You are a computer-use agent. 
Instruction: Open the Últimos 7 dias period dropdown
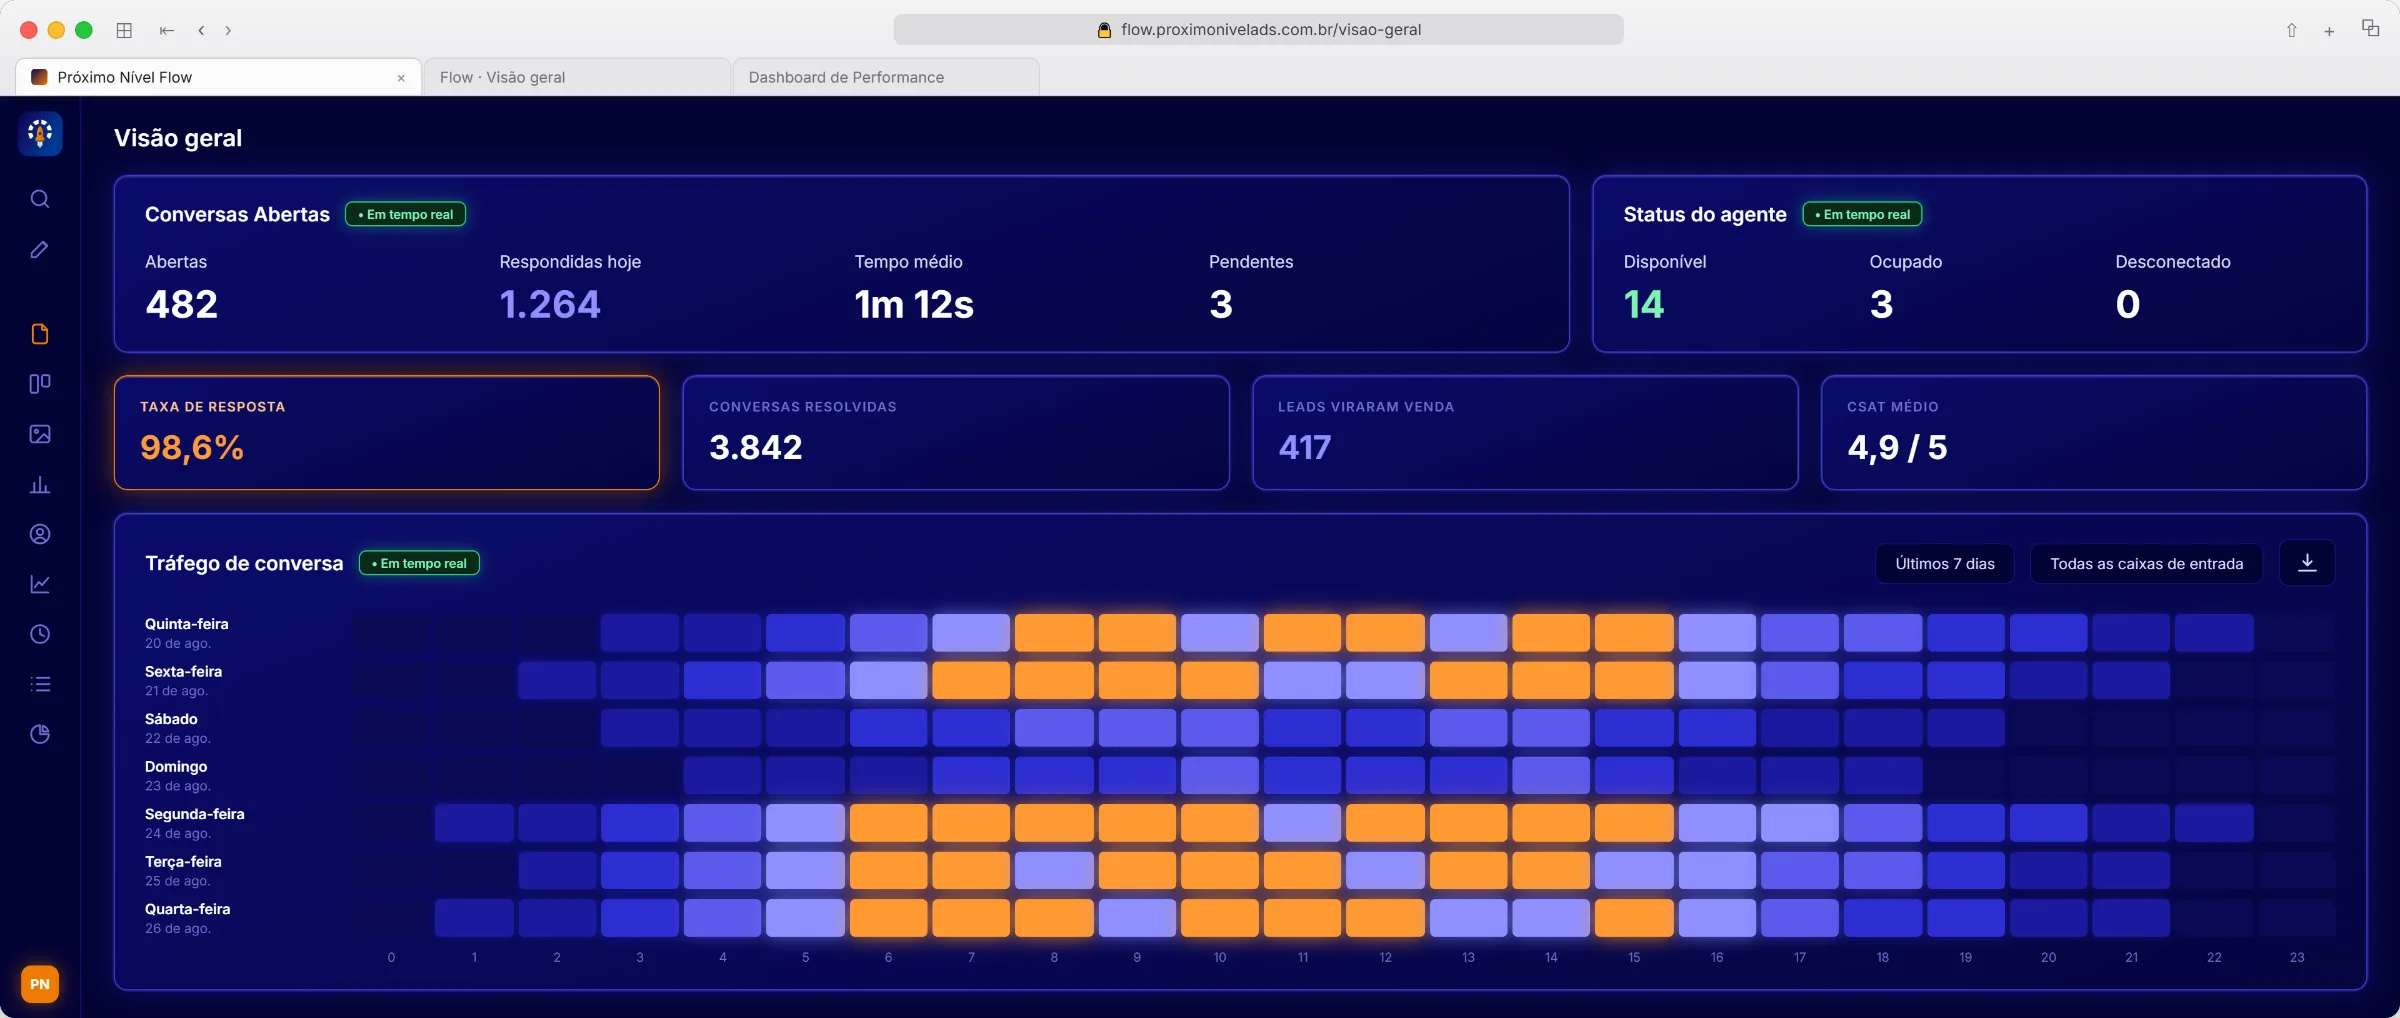1945,563
